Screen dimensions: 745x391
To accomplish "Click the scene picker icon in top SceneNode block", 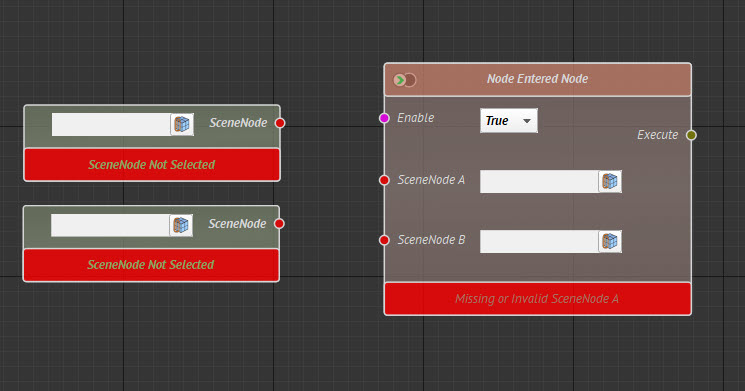I will [182, 124].
